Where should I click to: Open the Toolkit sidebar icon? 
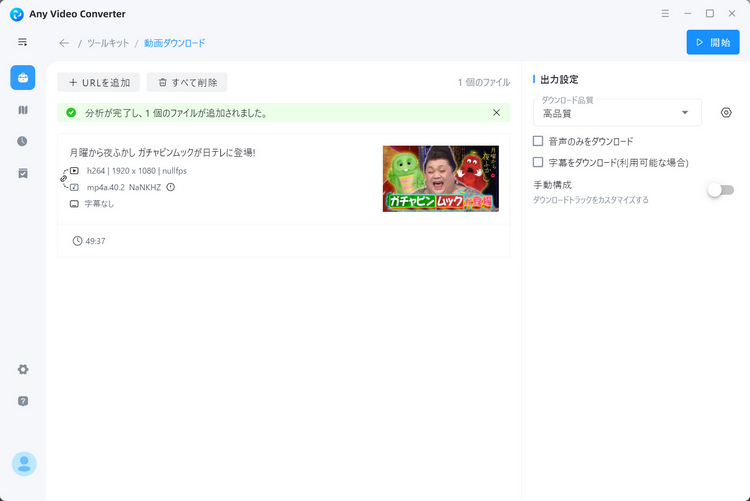pos(22,78)
